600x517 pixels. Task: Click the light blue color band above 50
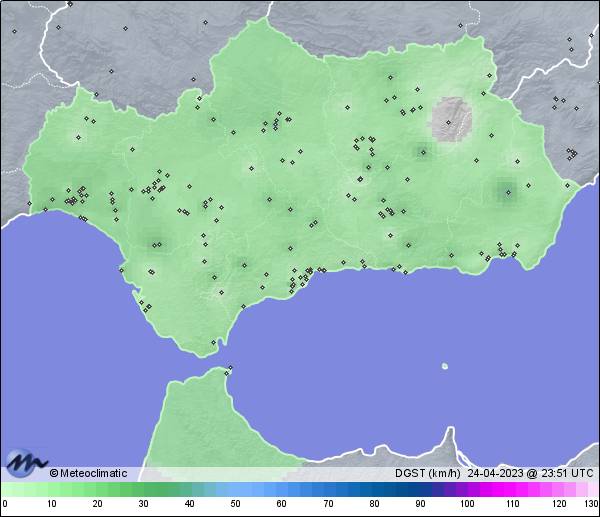[x=235, y=489]
